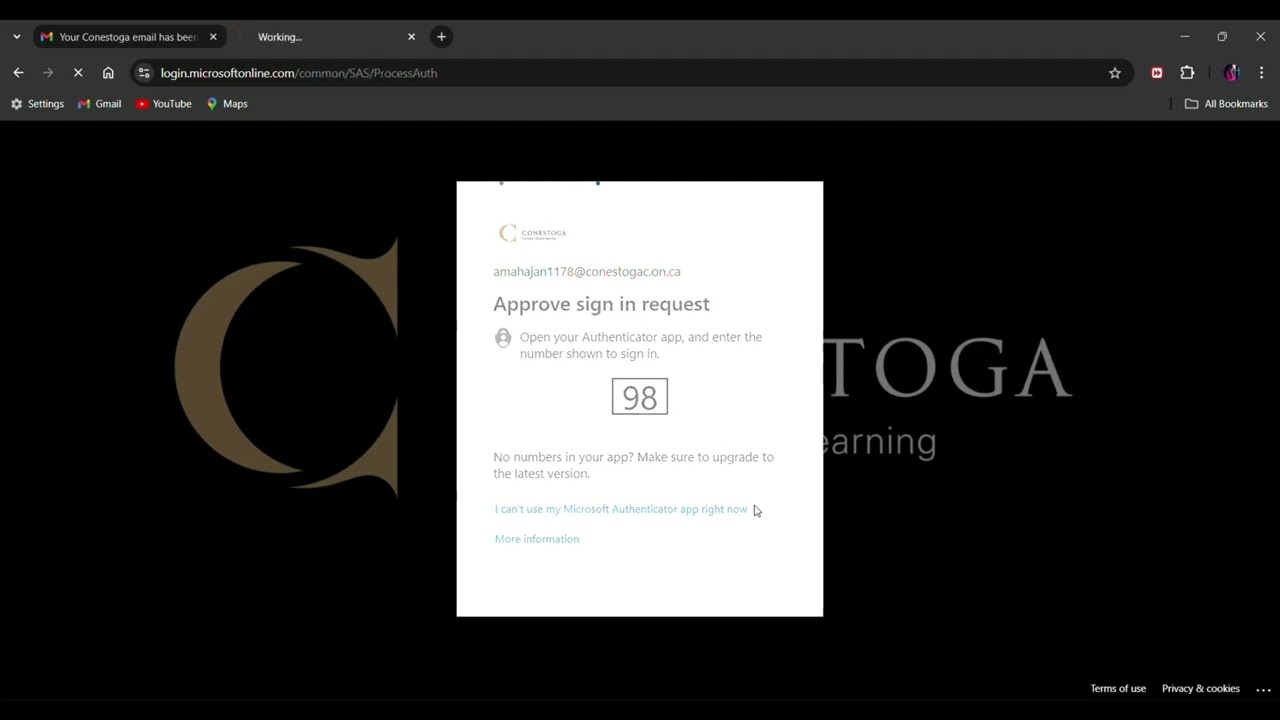Image resolution: width=1280 pixels, height=720 pixels.
Task: Open Terms of use link
Action: (1118, 689)
